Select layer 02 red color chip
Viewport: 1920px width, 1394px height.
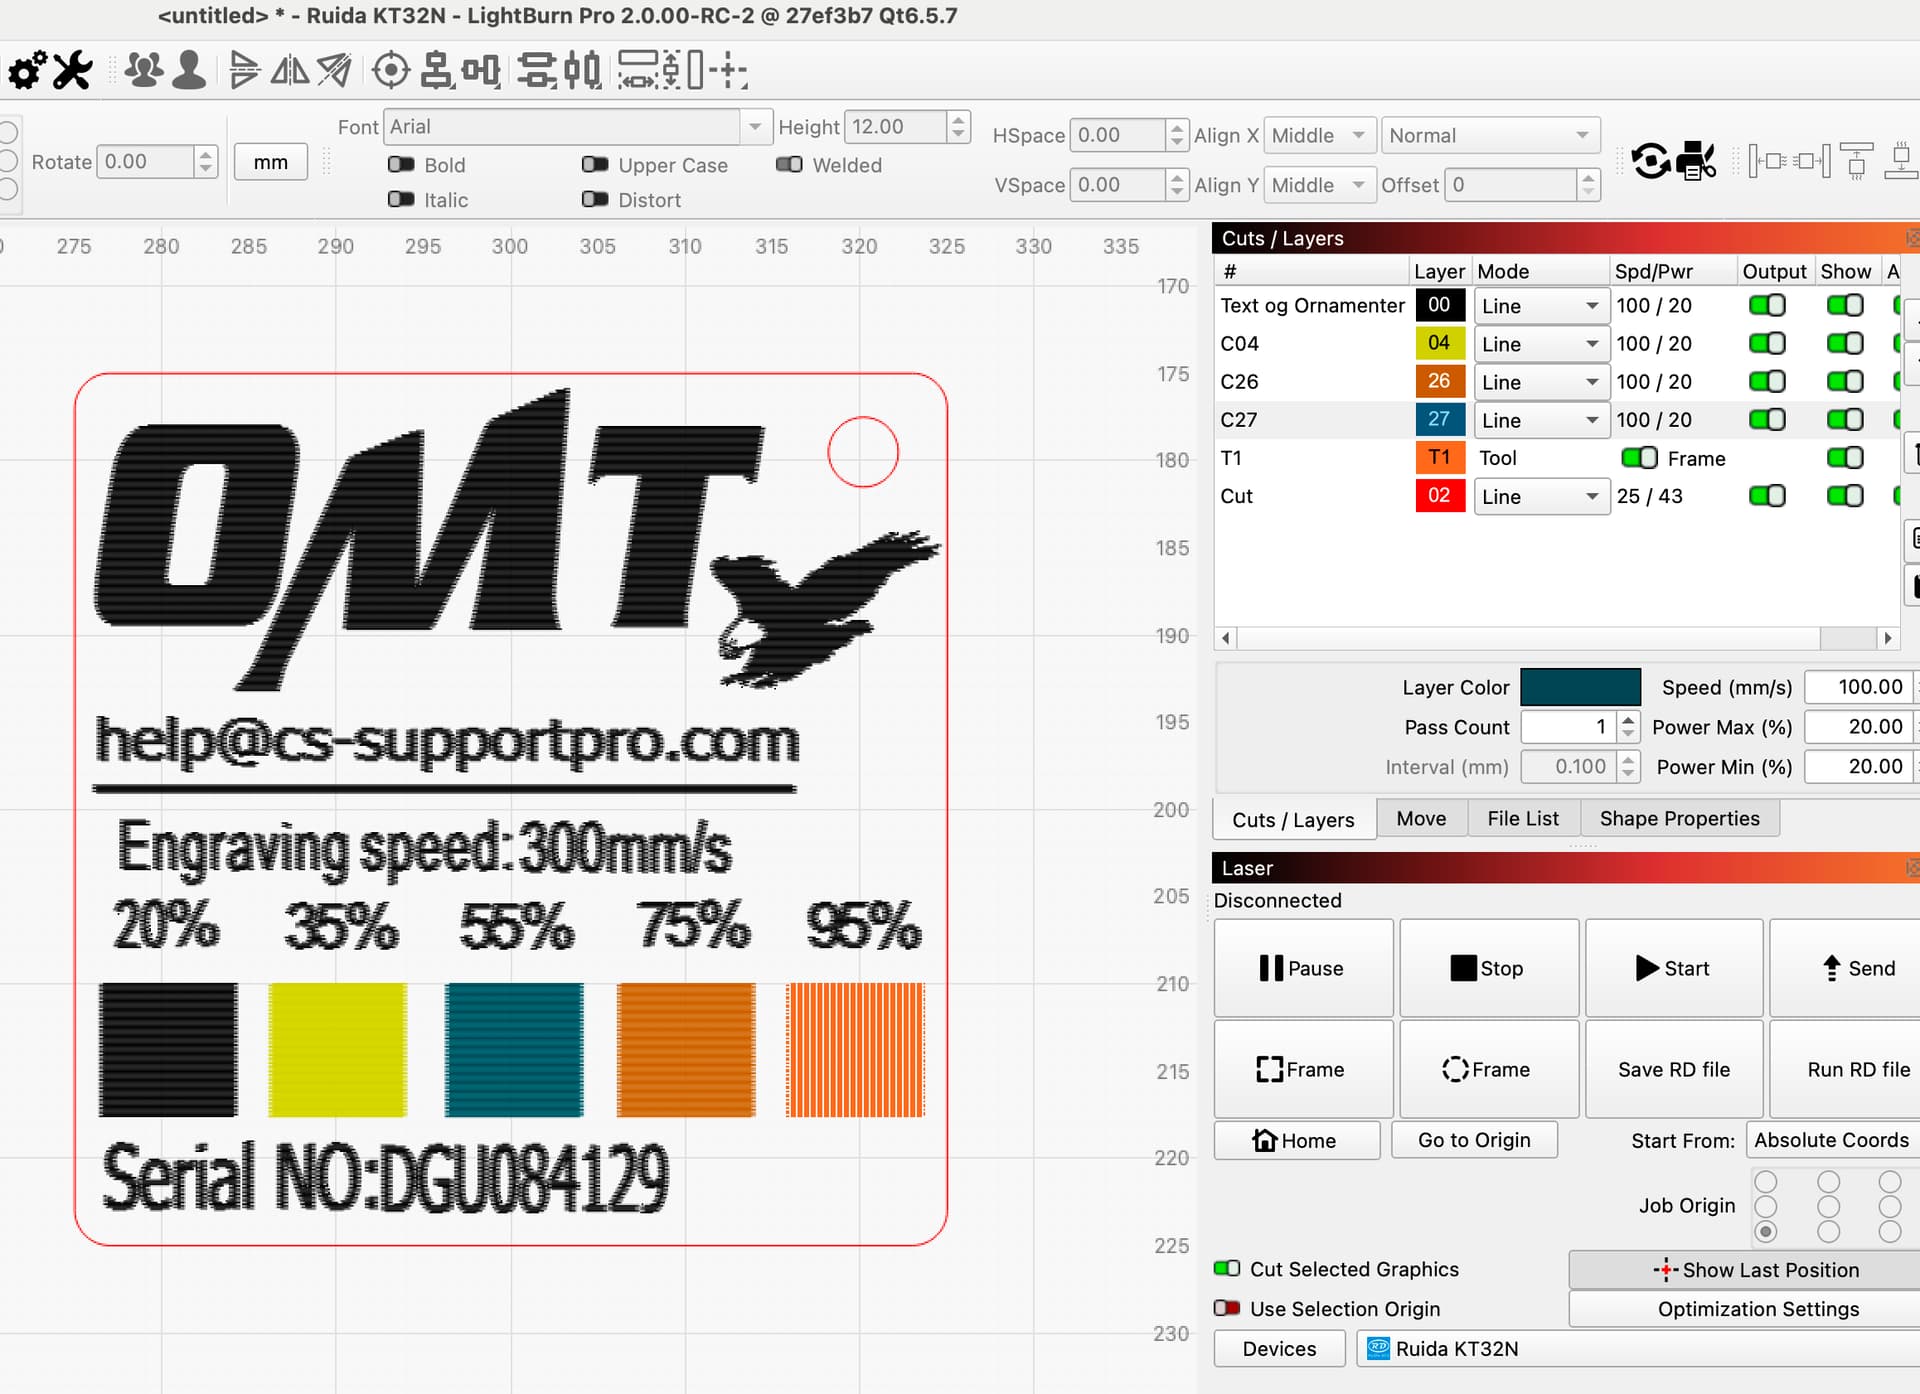pyautogui.click(x=1439, y=495)
